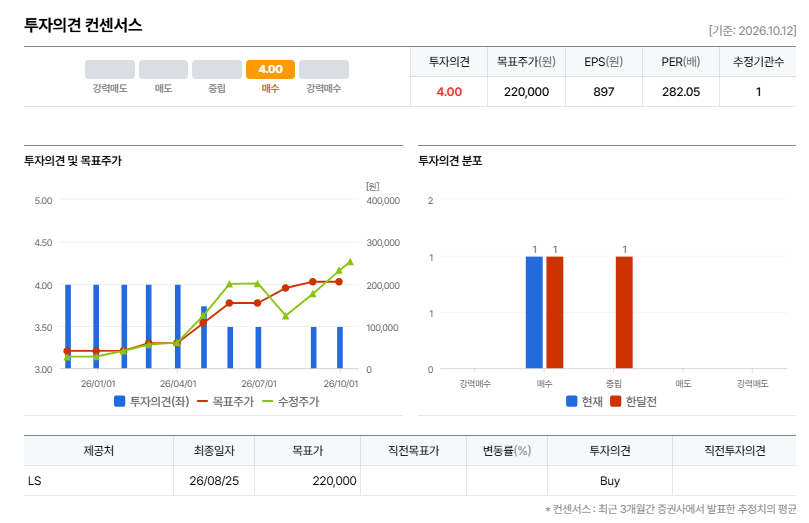Click the 목표주가(원) header cell
The width and height of the screenshot is (809, 523).
526,62
